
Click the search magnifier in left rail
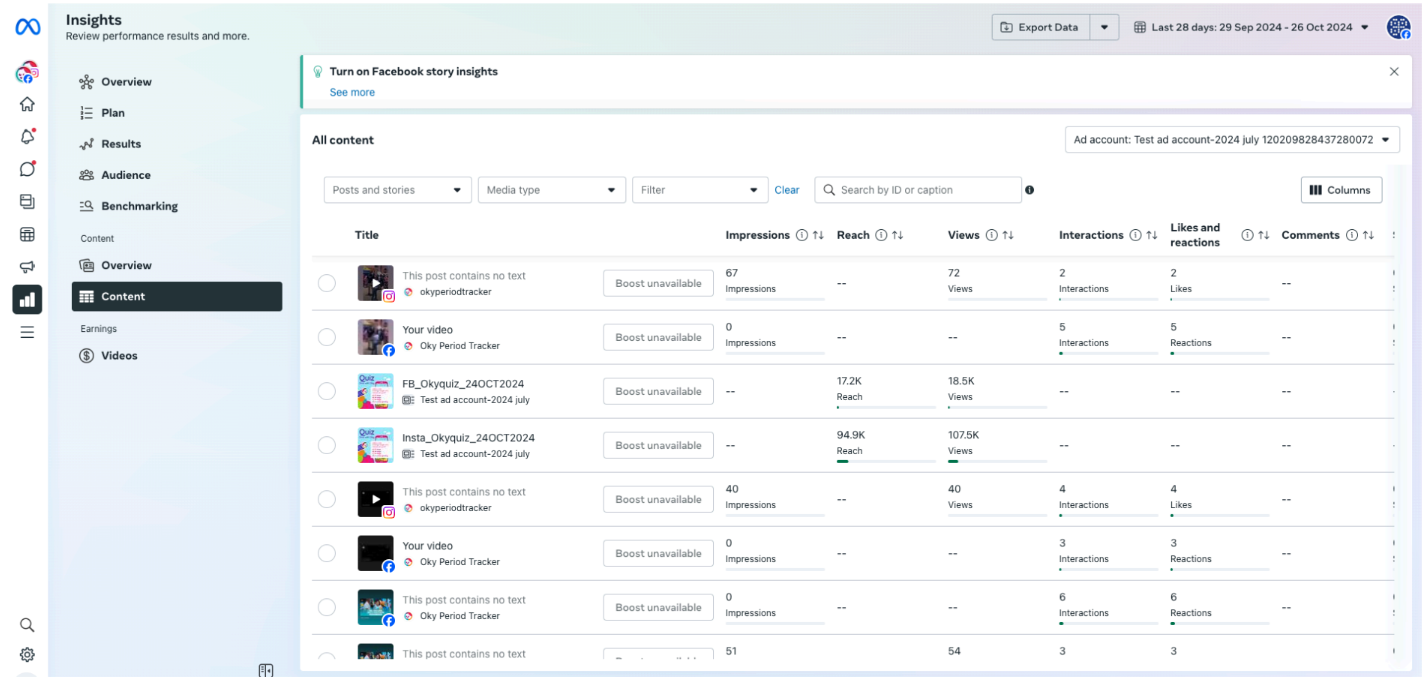(27, 625)
